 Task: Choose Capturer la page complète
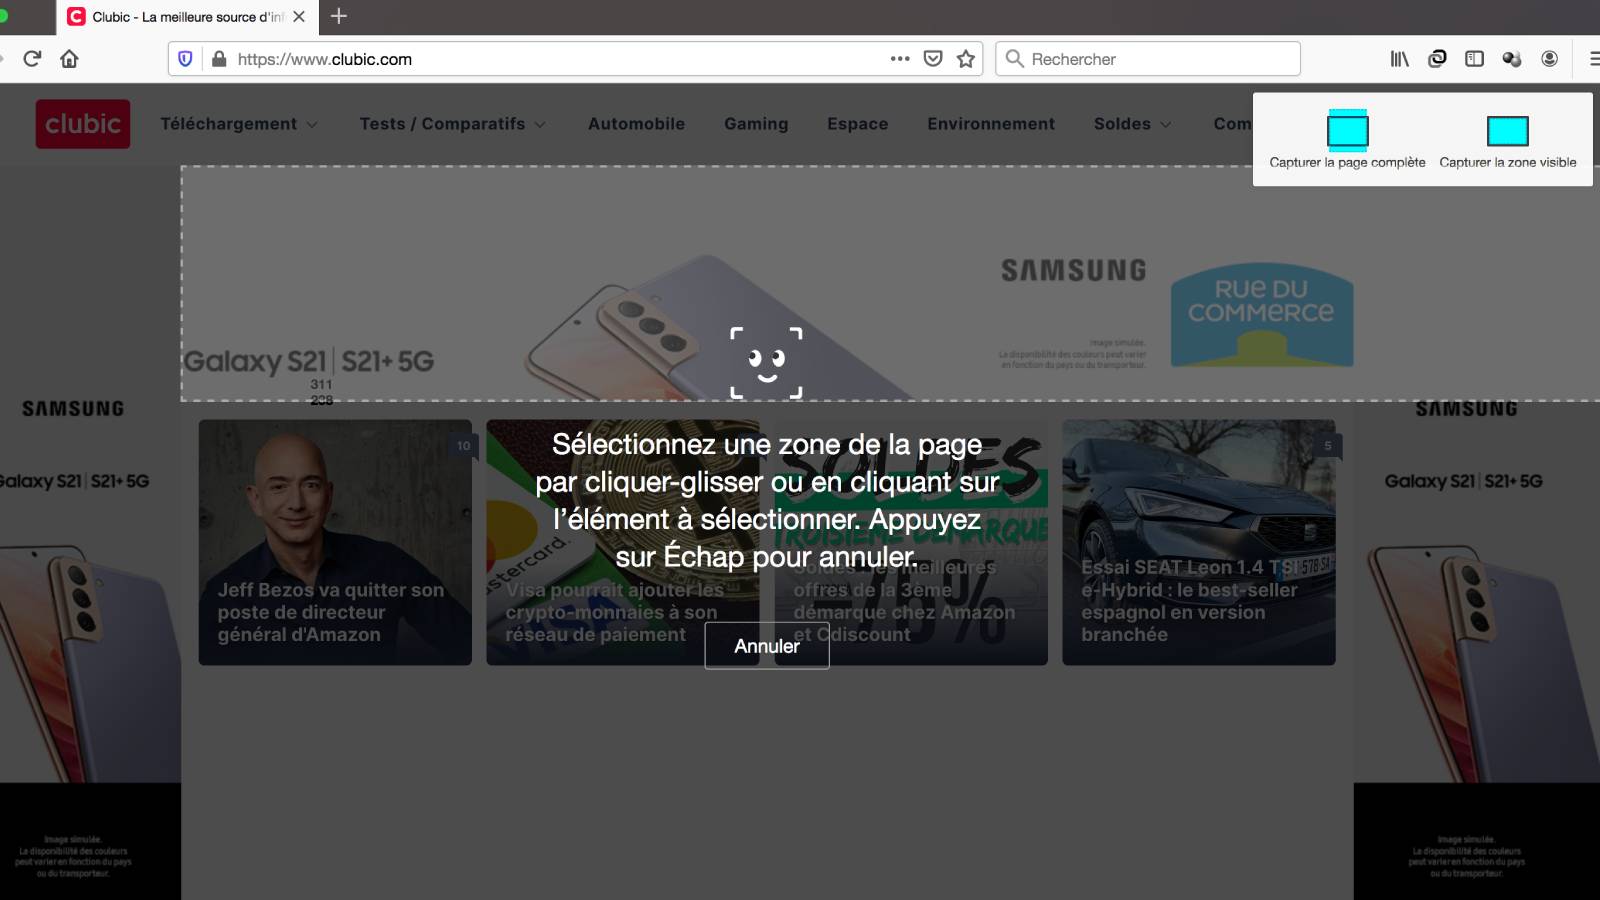pyautogui.click(x=1347, y=140)
